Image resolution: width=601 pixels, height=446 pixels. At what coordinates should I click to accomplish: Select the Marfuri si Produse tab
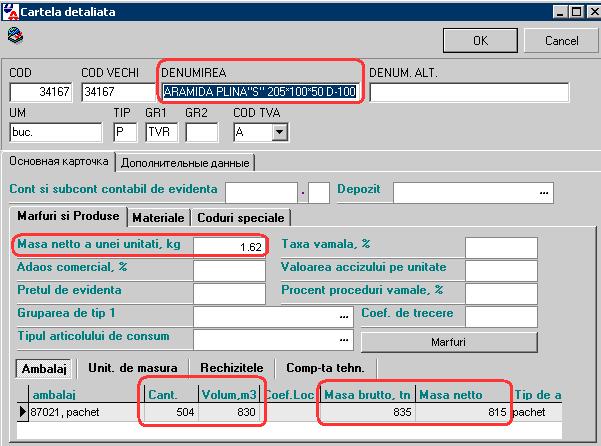(x=68, y=216)
